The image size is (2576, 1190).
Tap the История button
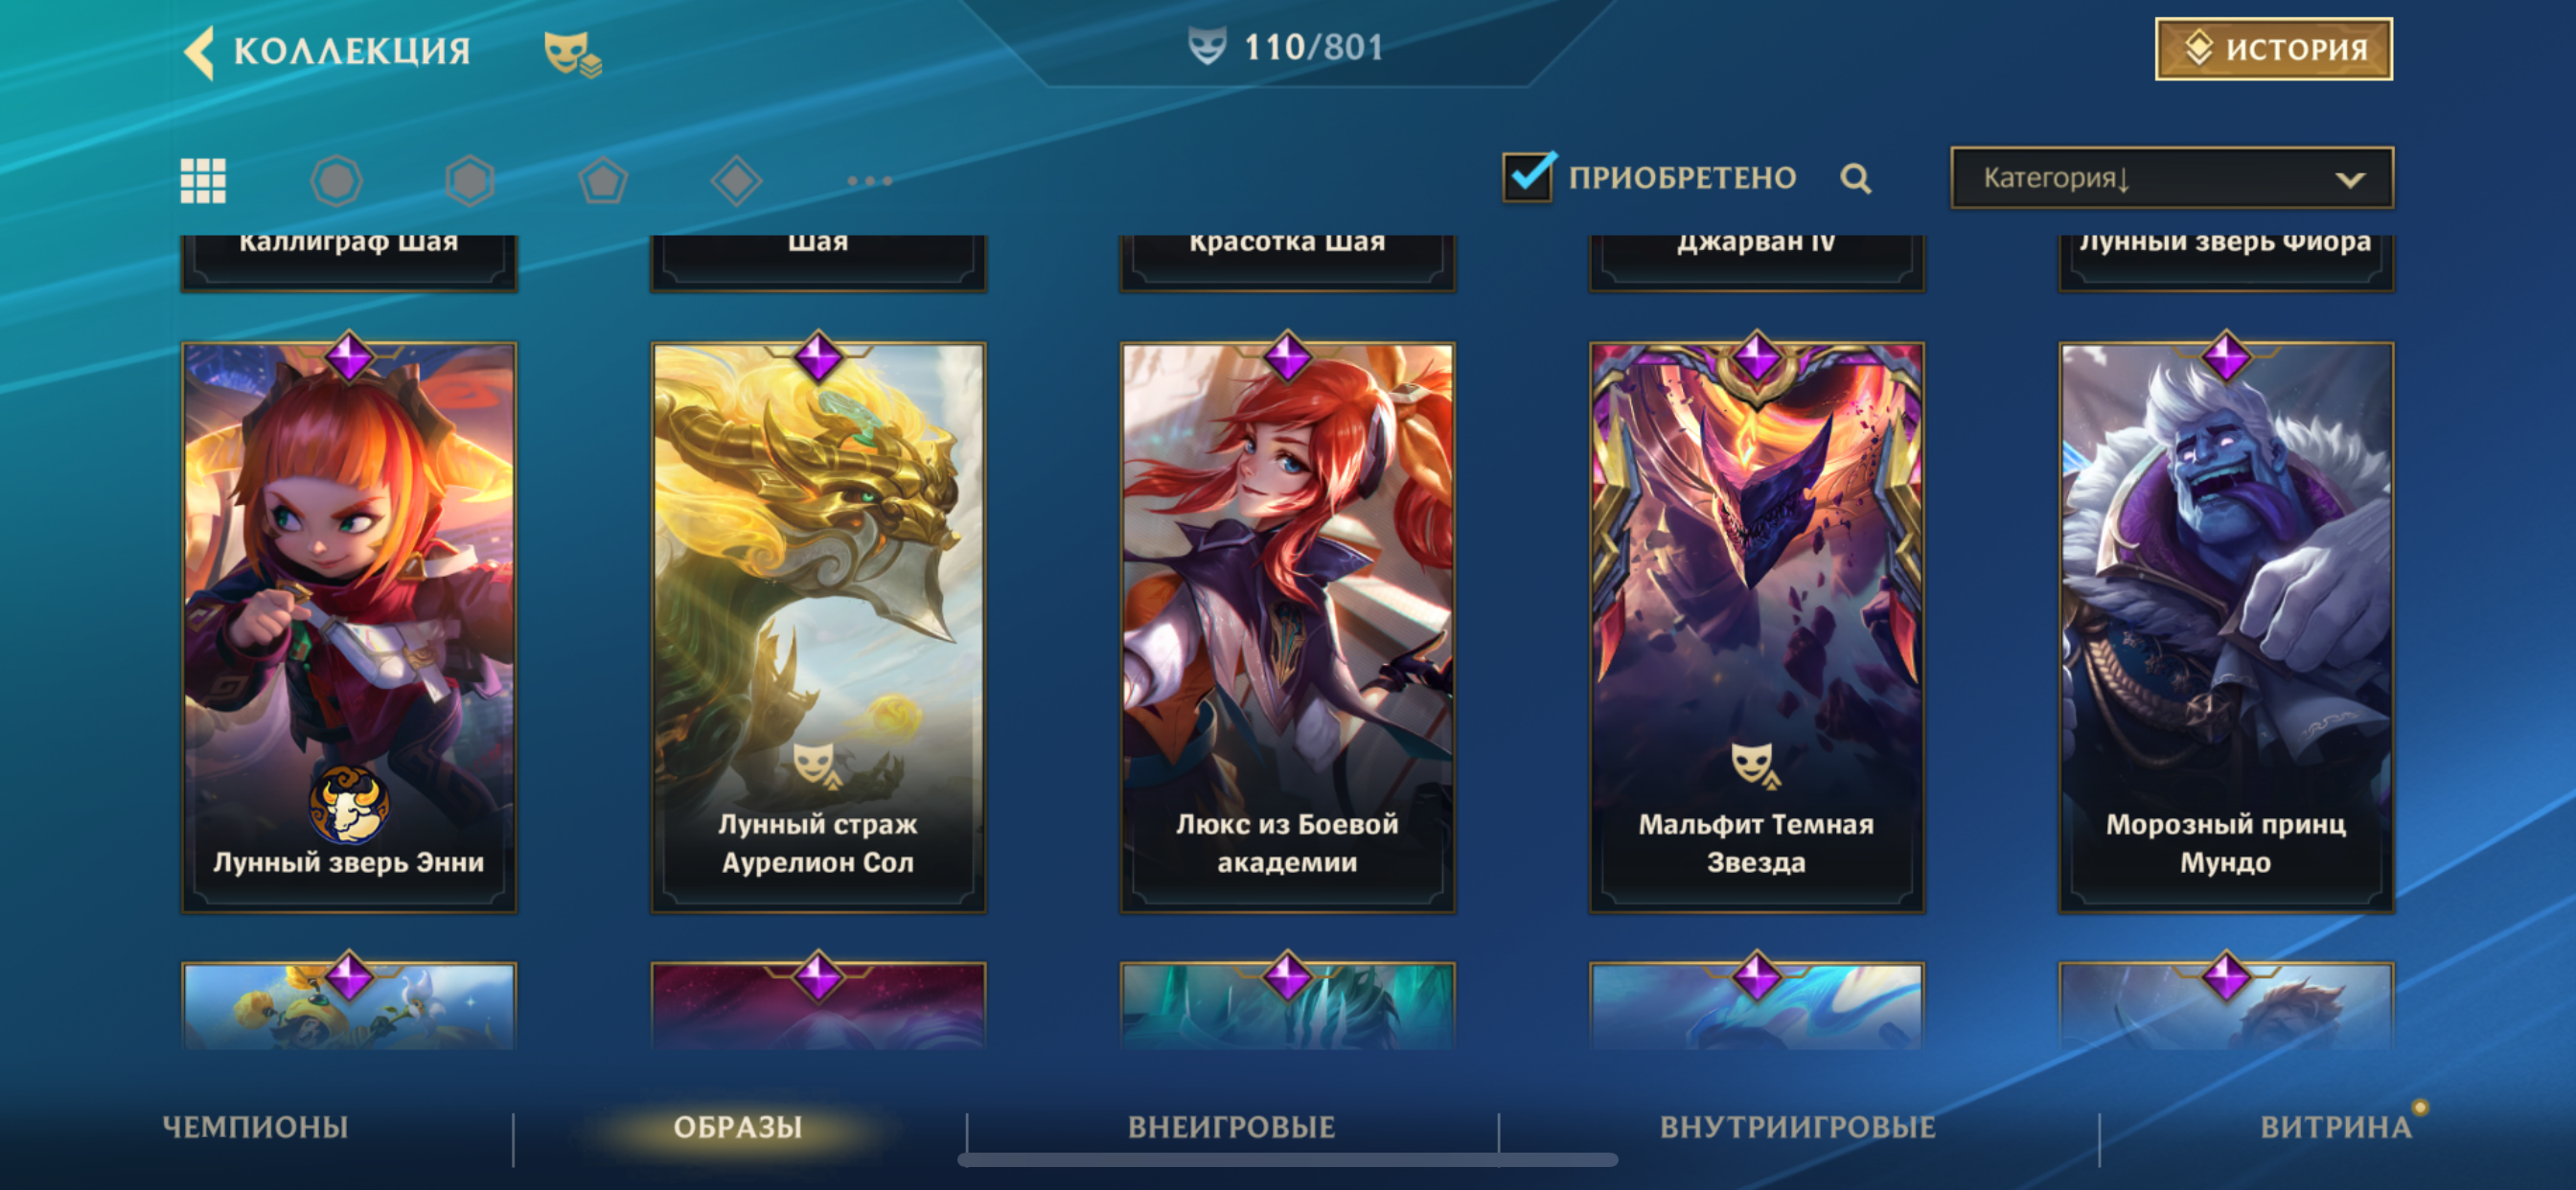[x=2274, y=49]
